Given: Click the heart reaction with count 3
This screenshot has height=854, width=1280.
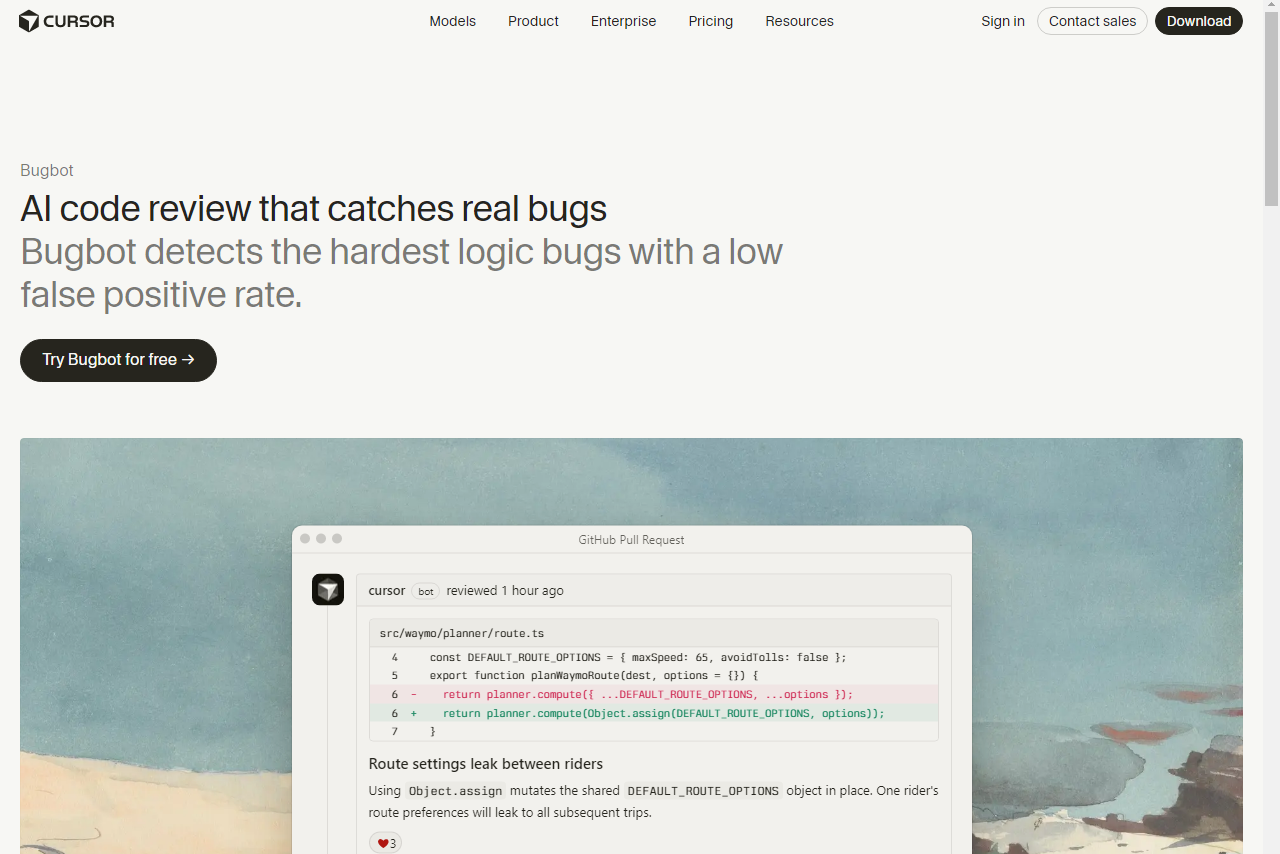Looking at the screenshot, I should pyautogui.click(x=386, y=843).
